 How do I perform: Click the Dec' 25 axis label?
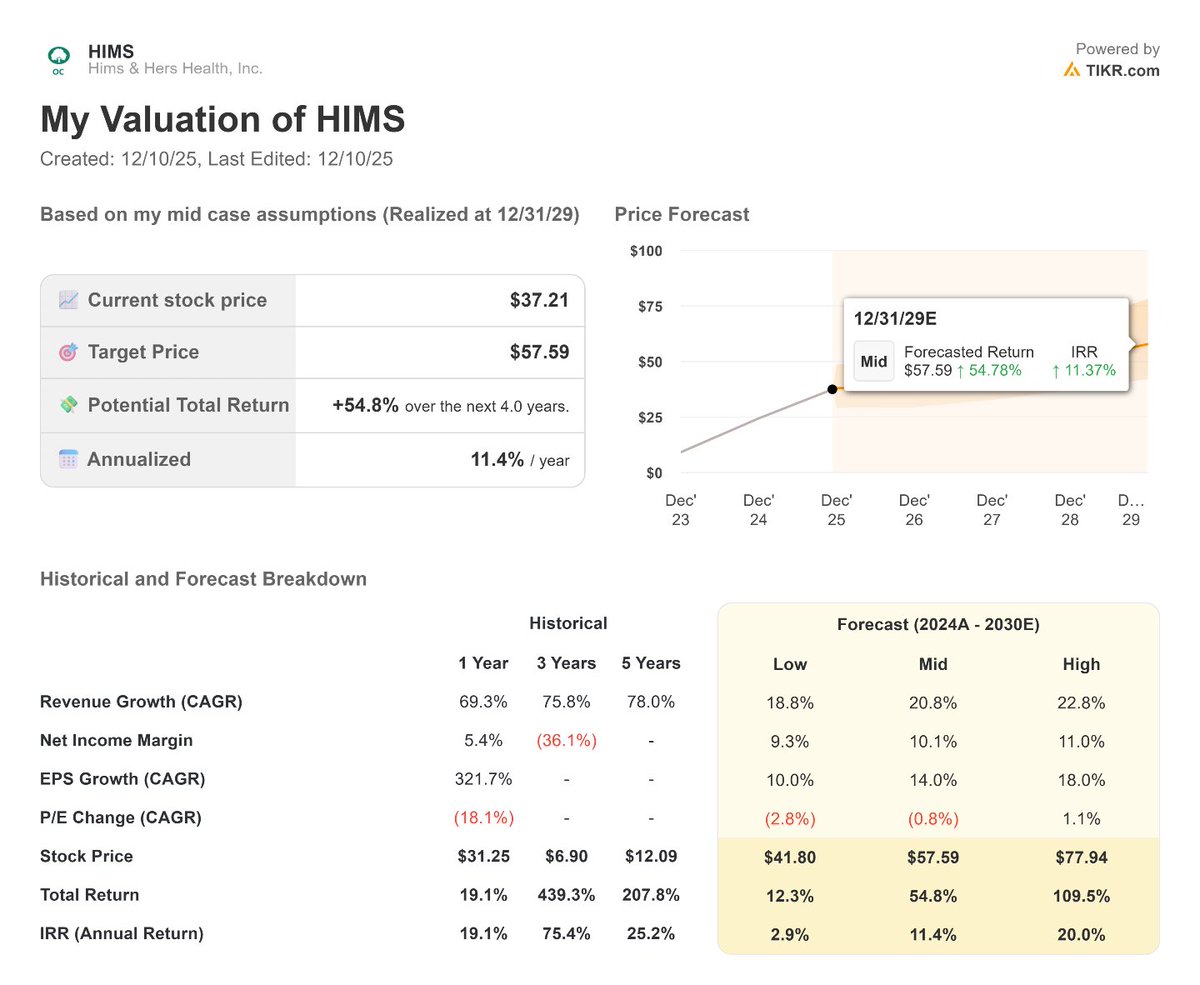point(836,509)
